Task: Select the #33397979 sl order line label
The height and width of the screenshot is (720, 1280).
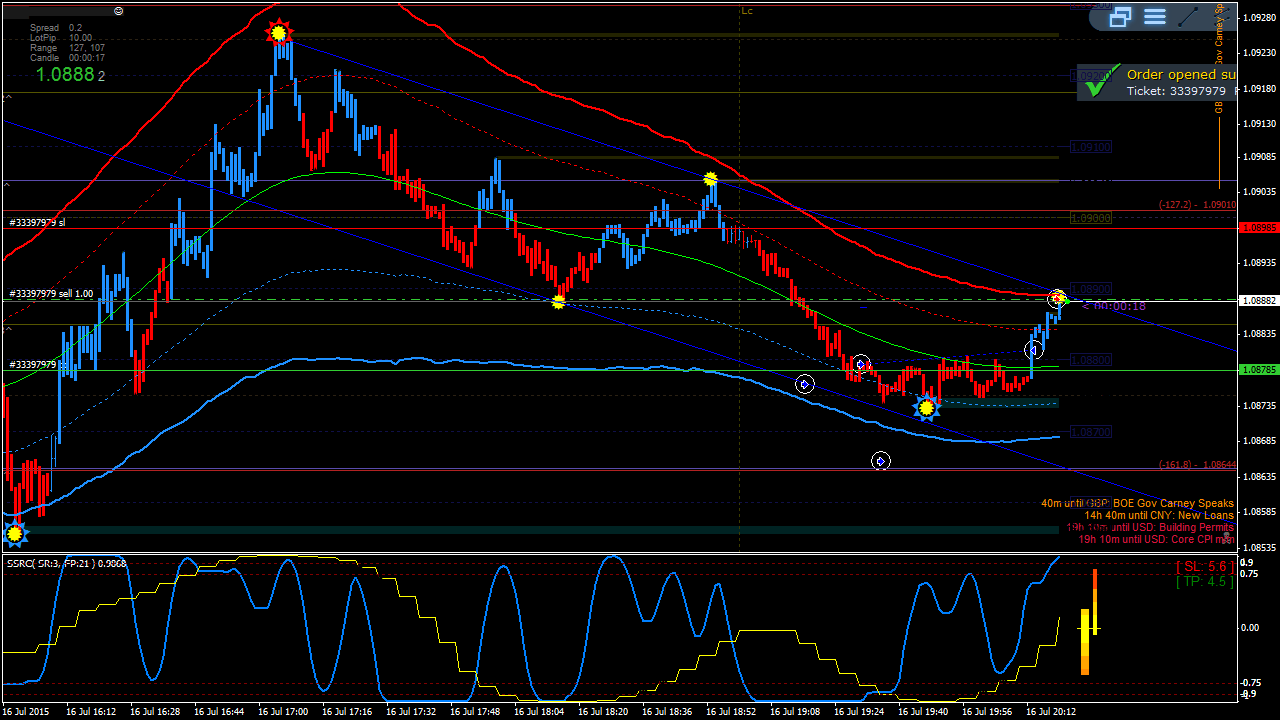Action: (x=38, y=222)
